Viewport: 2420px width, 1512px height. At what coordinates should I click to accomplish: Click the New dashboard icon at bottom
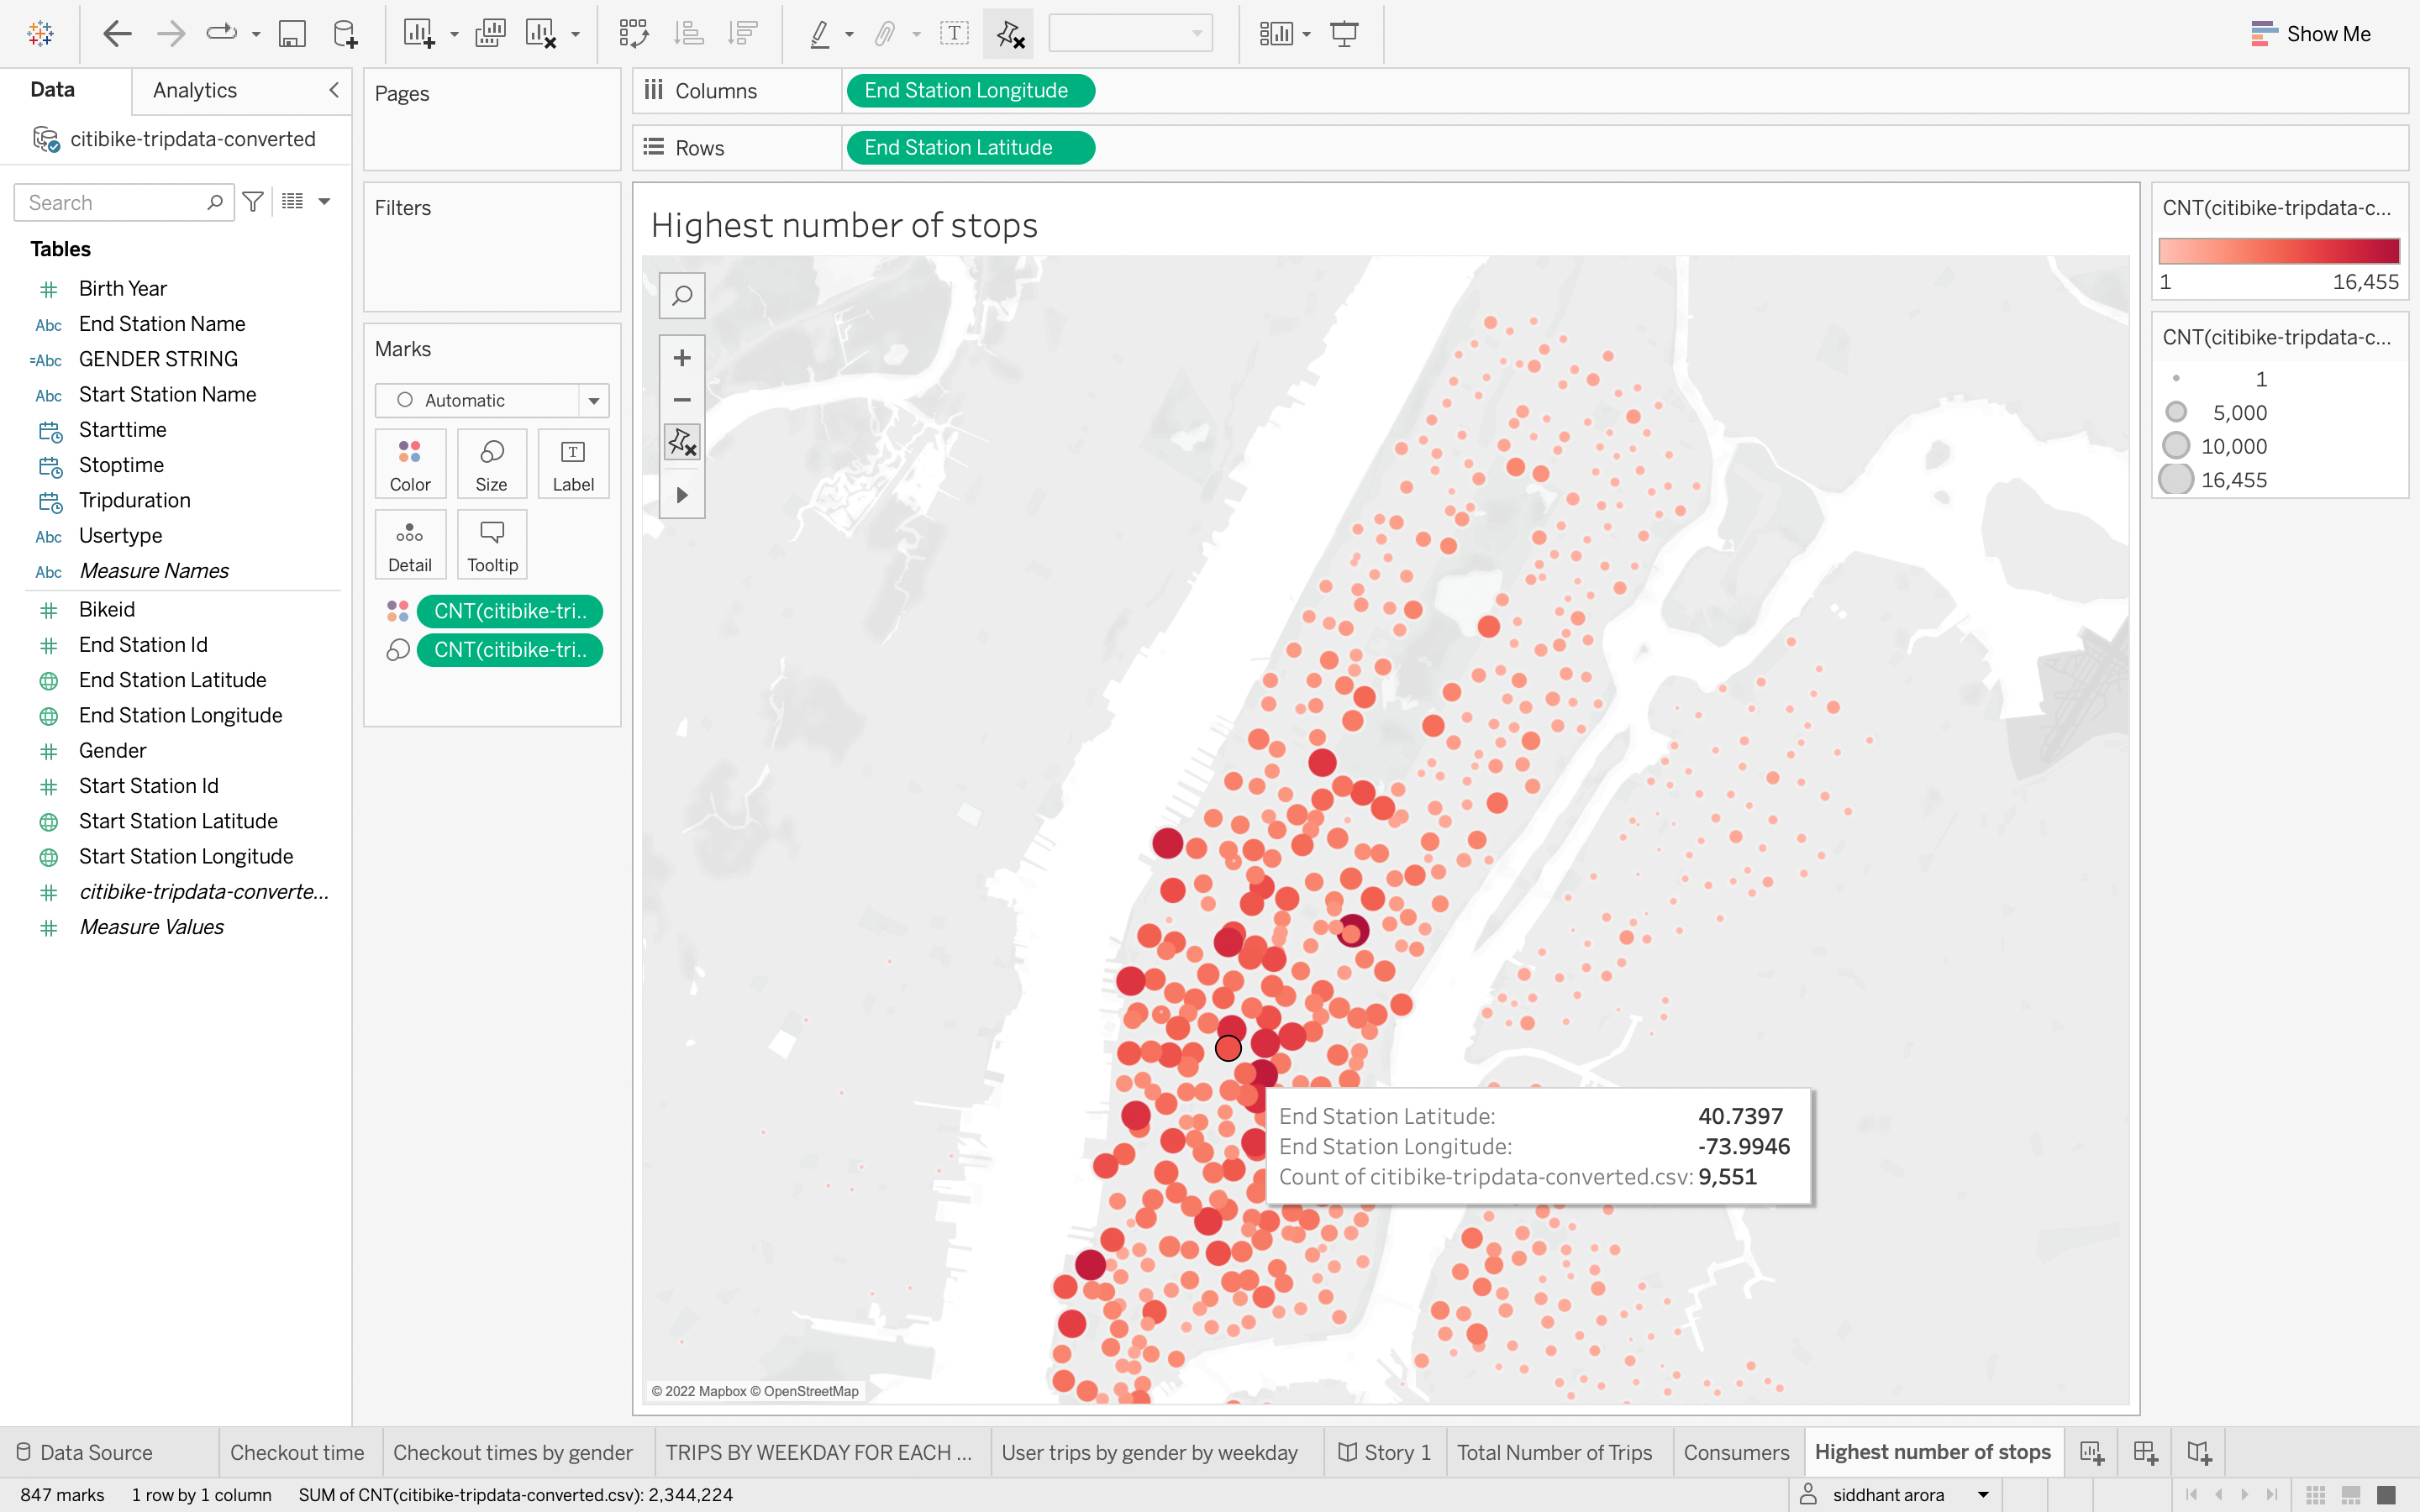coord(2145,1452)
